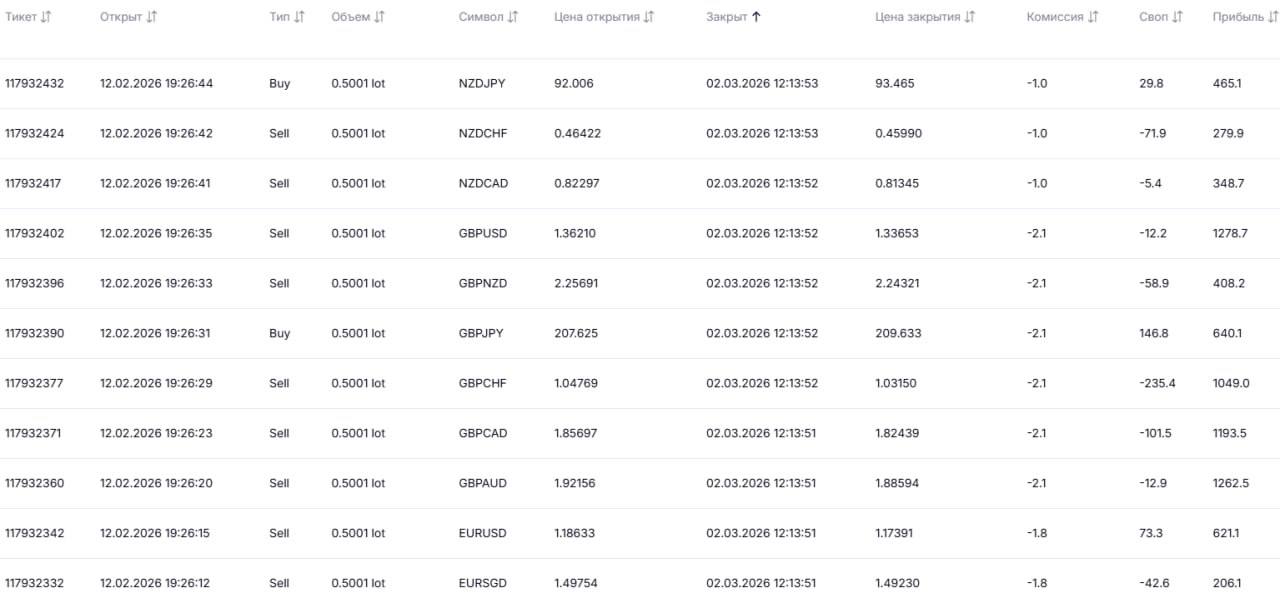Click the sort icon next to Символ
Screen dimensions: 1280x593
pyautogui.click(x=513, y=17)
